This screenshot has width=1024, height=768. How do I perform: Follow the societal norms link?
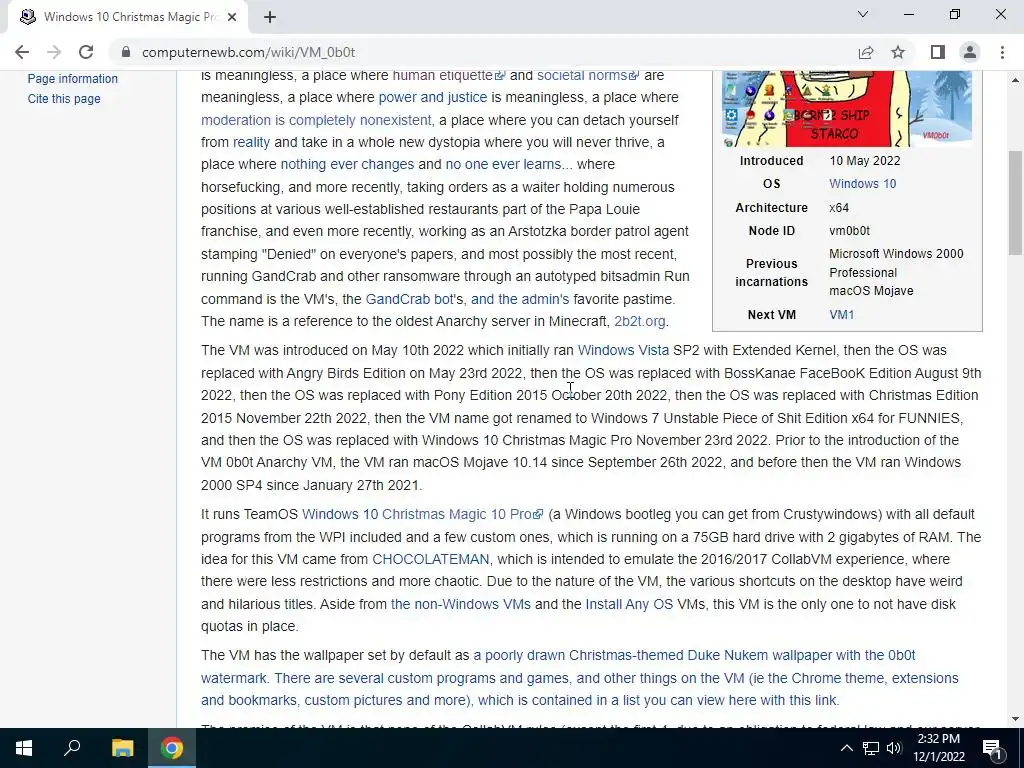[x=587, y=75]
